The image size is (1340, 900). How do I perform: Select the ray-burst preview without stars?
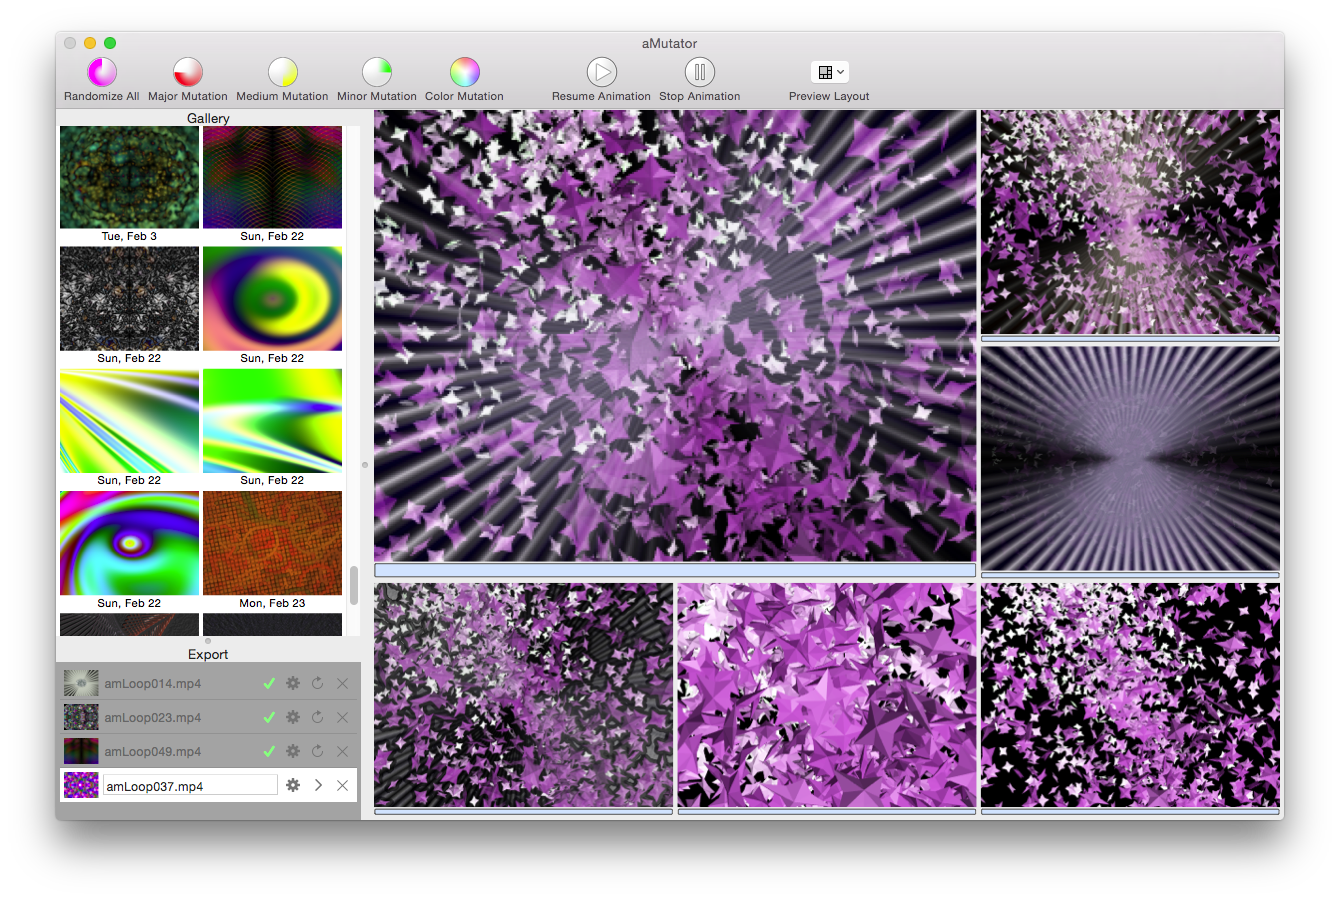coord(1130,458)
